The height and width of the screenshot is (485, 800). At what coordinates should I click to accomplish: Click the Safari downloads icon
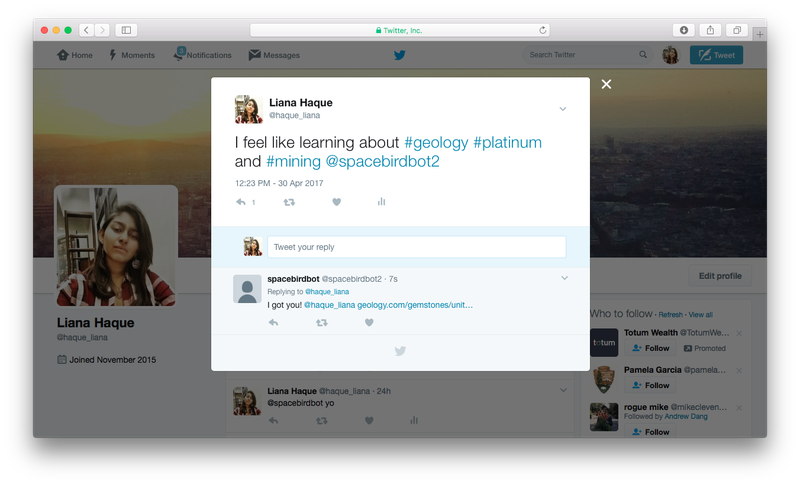click(x=684, y=30)
